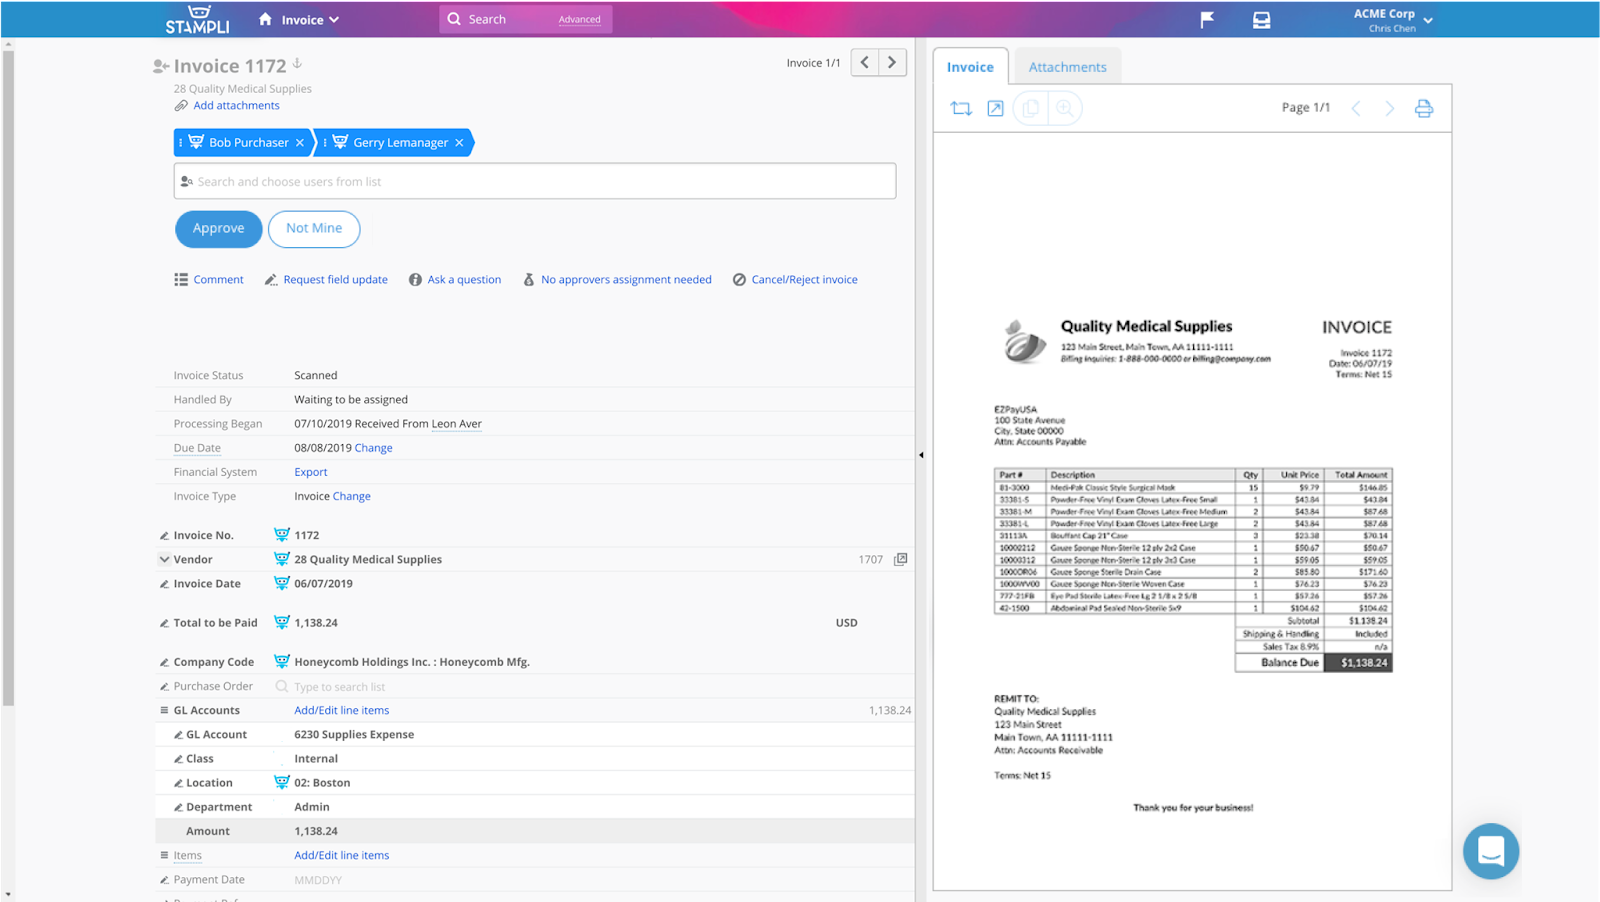Open Advanced search
Viewport: 1600px width, 902px height.
pos(580,19)
